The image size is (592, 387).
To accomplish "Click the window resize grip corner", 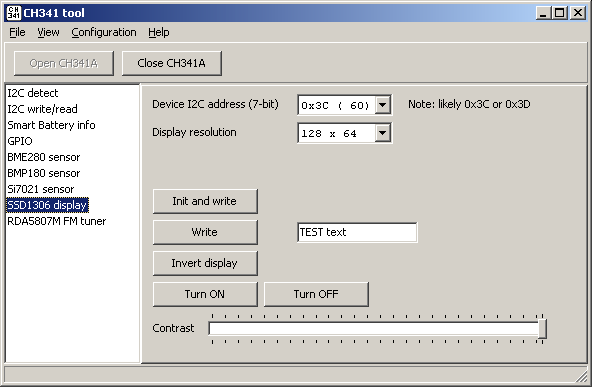I will pos(582,376).
